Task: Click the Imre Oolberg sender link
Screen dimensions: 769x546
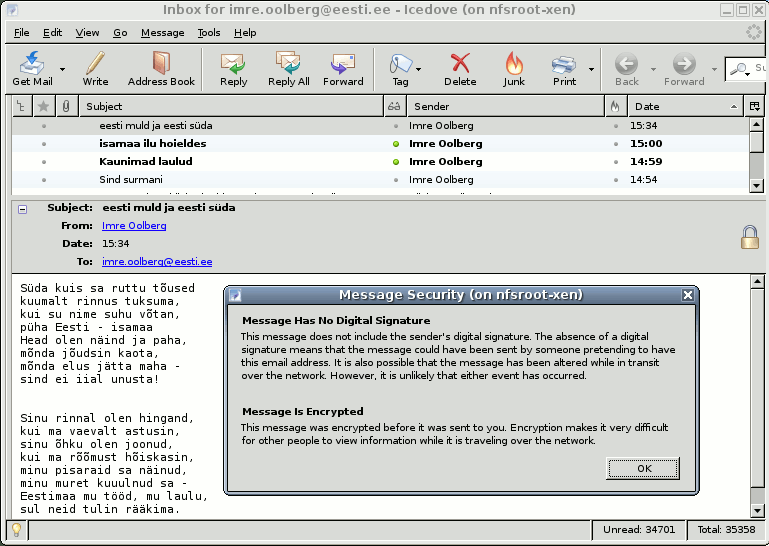Action: click(134, 226)
